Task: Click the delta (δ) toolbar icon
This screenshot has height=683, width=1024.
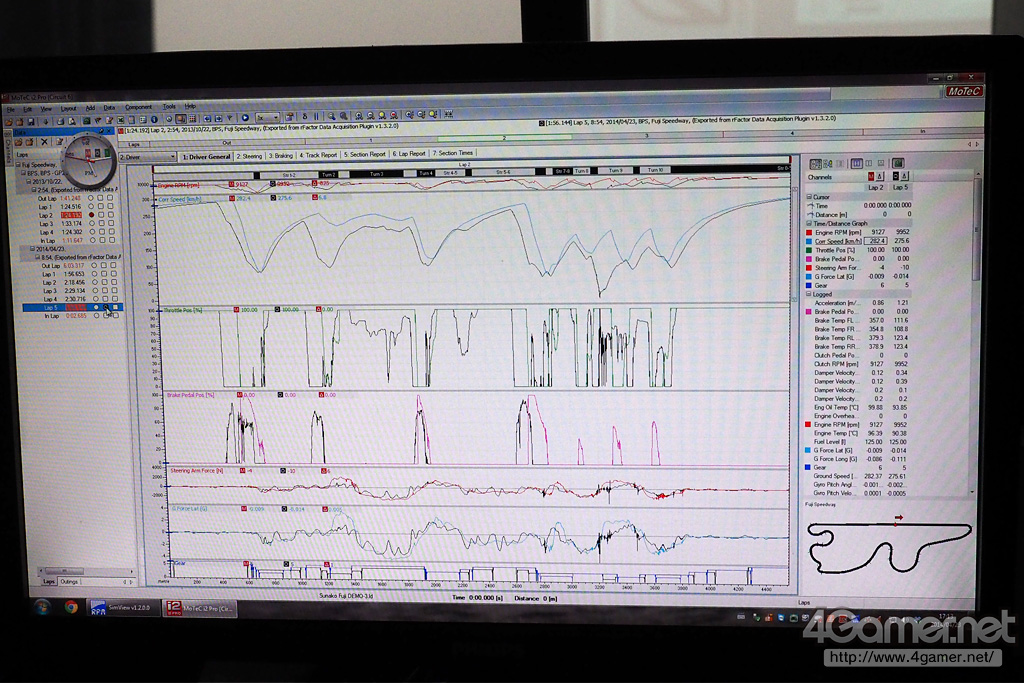Action: coord(304,117)
